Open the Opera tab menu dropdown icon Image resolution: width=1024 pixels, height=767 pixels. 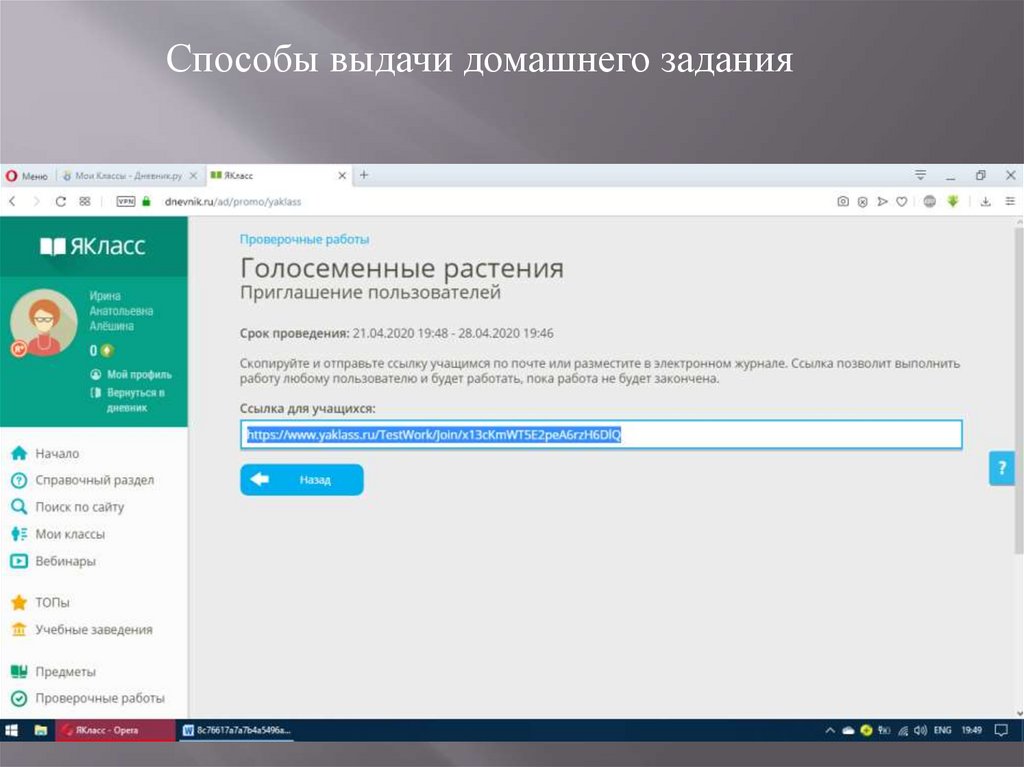tap(920, 175)
